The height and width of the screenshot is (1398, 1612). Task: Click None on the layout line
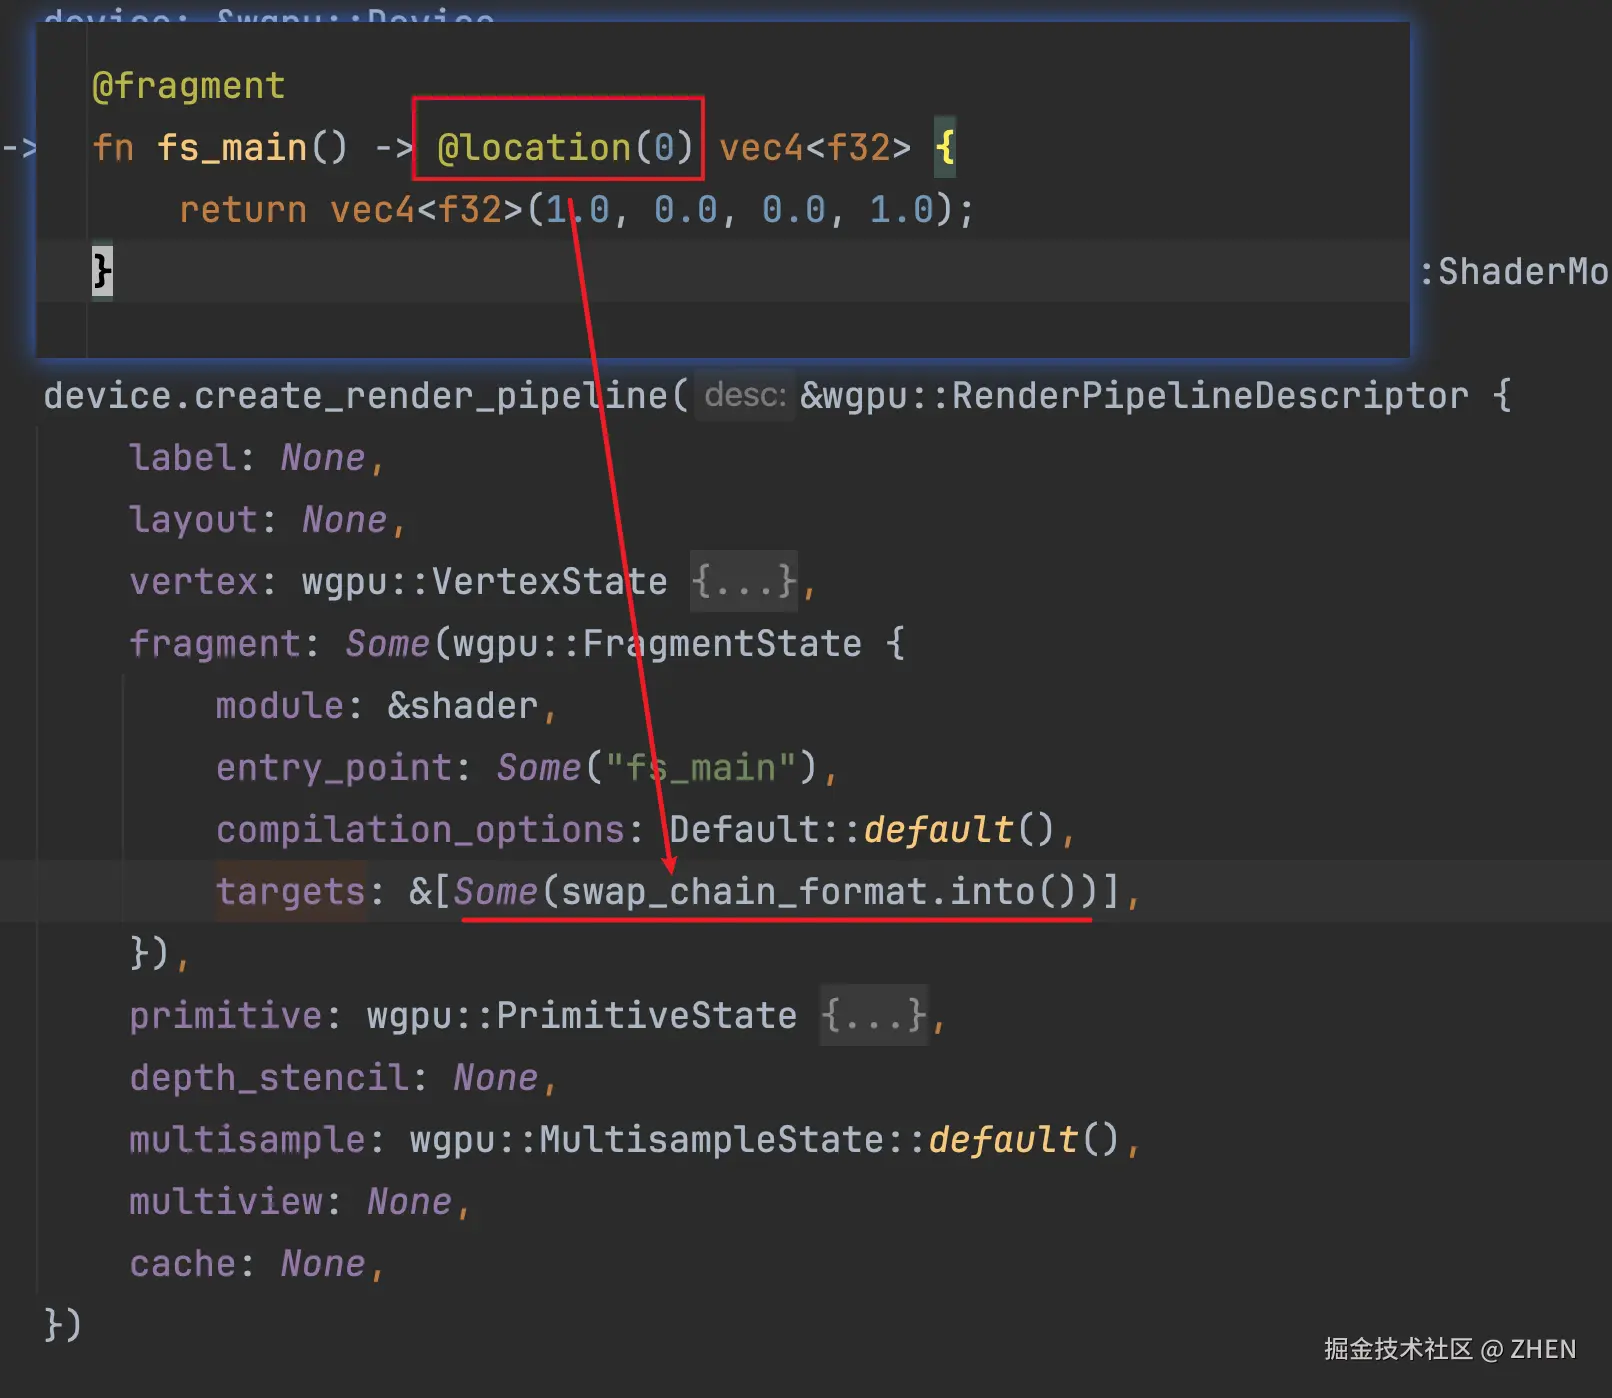coord(344,520)
